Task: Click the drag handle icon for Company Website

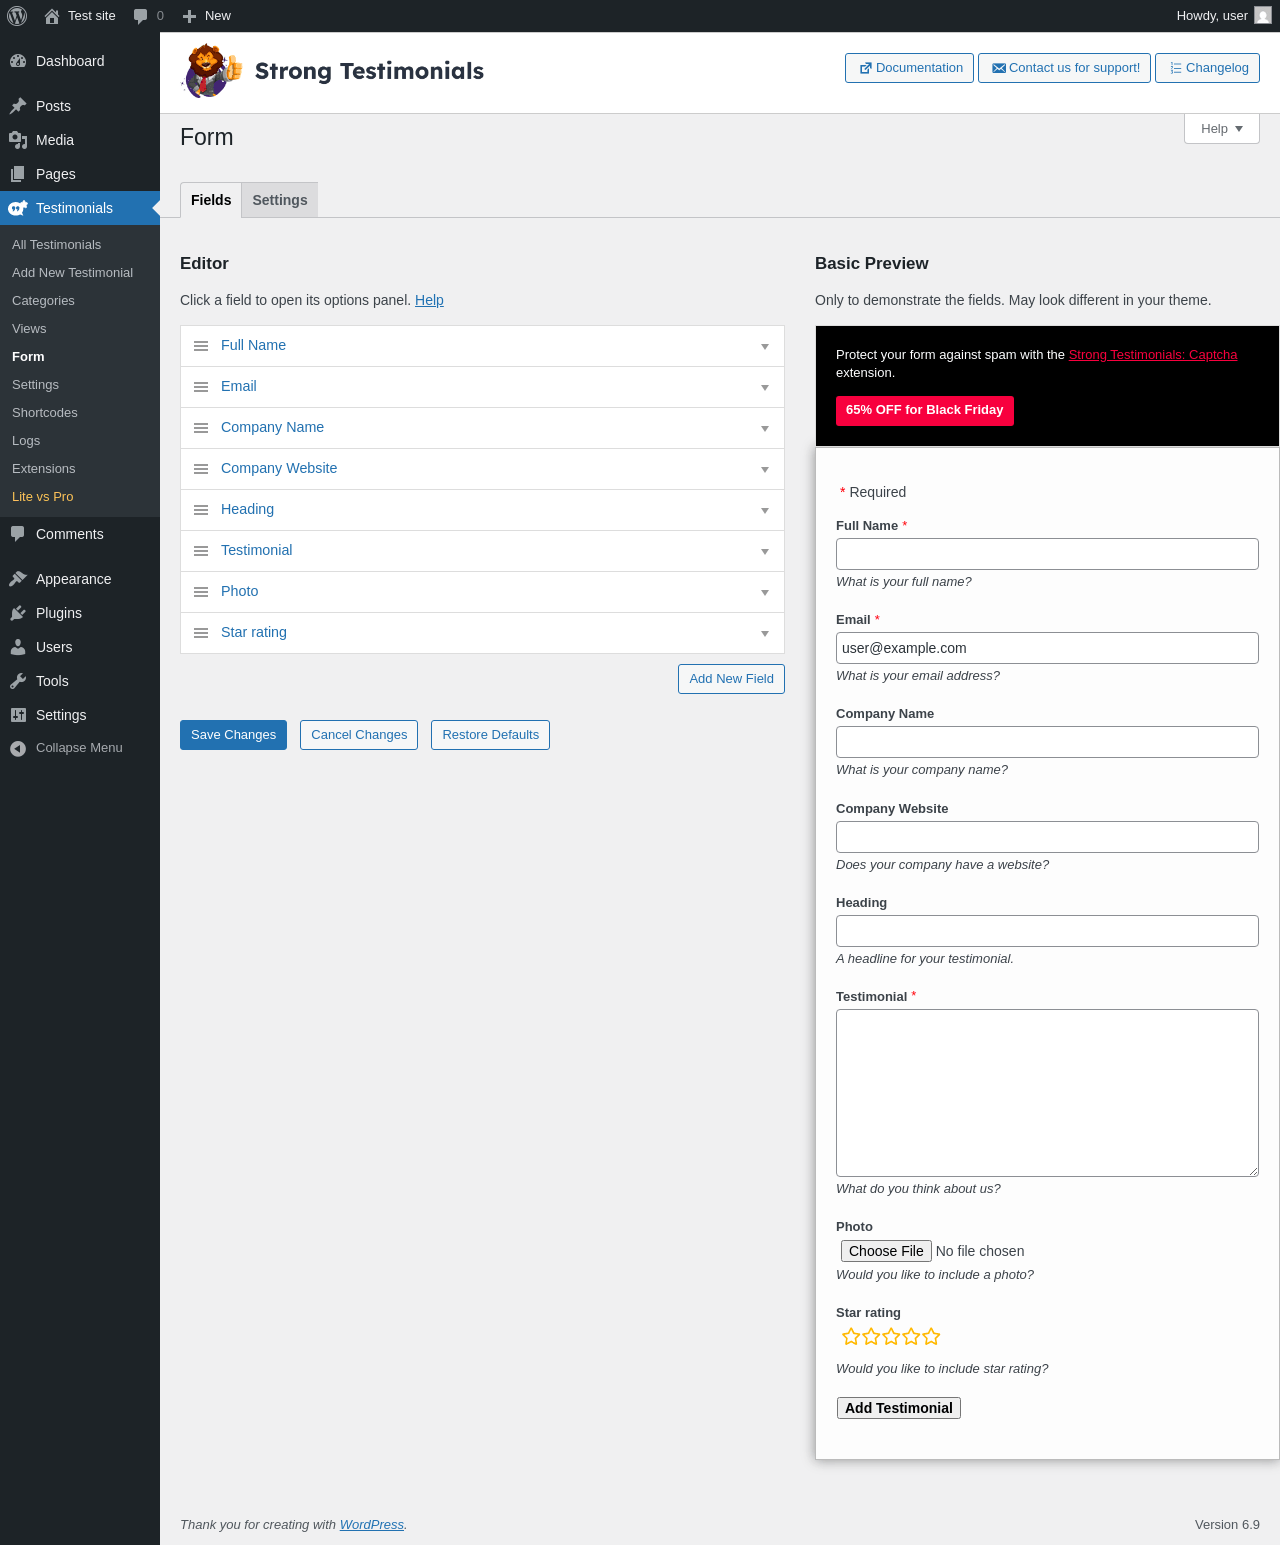Action: (201, 469)
